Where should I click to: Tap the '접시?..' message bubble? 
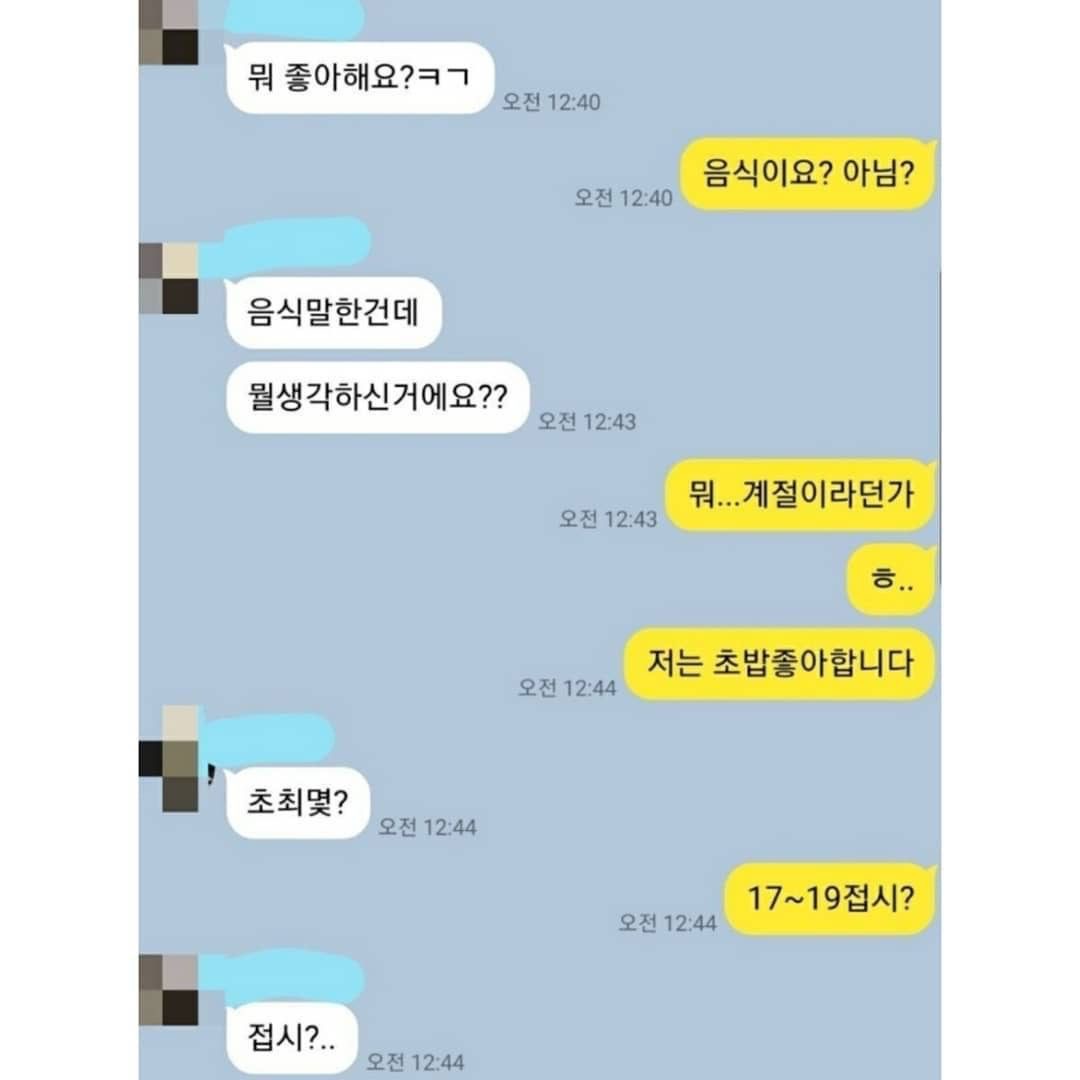291,1038
